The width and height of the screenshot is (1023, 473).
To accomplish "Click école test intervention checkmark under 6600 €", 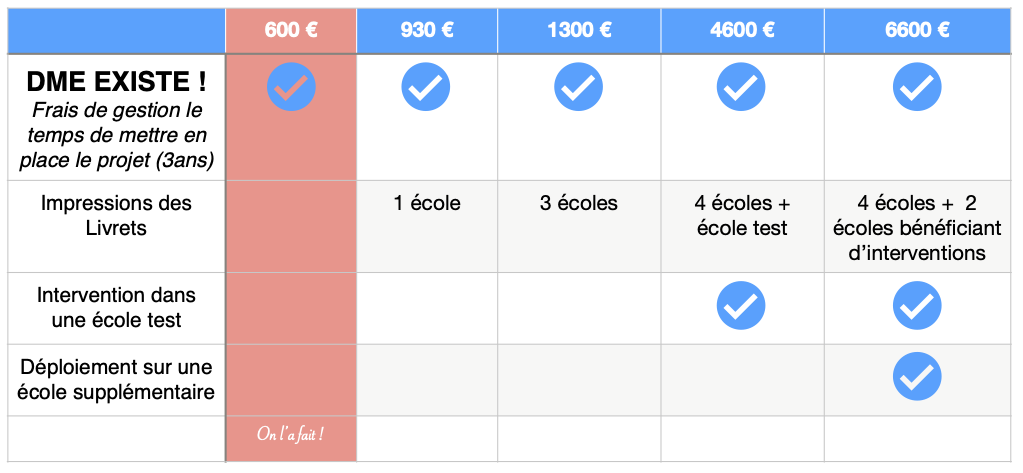I will [917, 305].
